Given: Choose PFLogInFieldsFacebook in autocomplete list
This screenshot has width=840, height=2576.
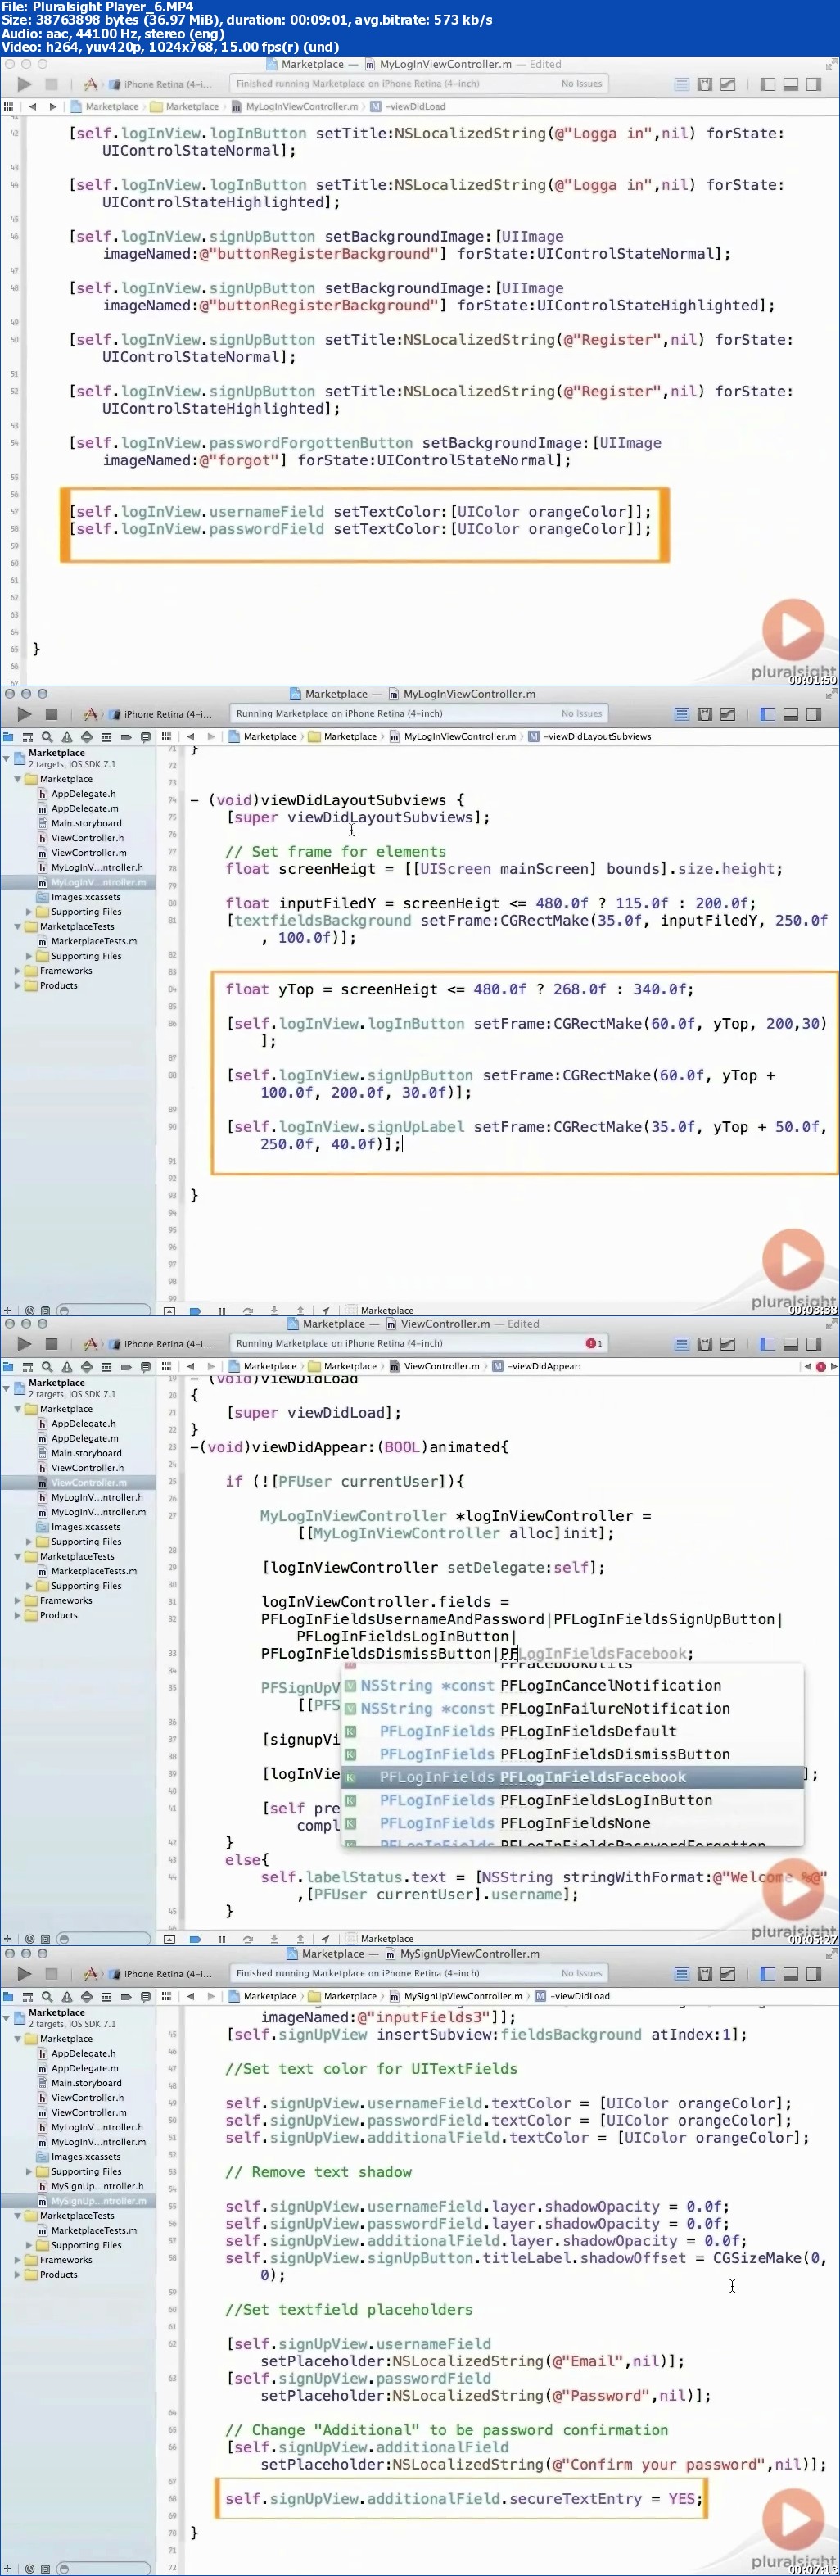Looking at the screenshot, I should 573,1777.
